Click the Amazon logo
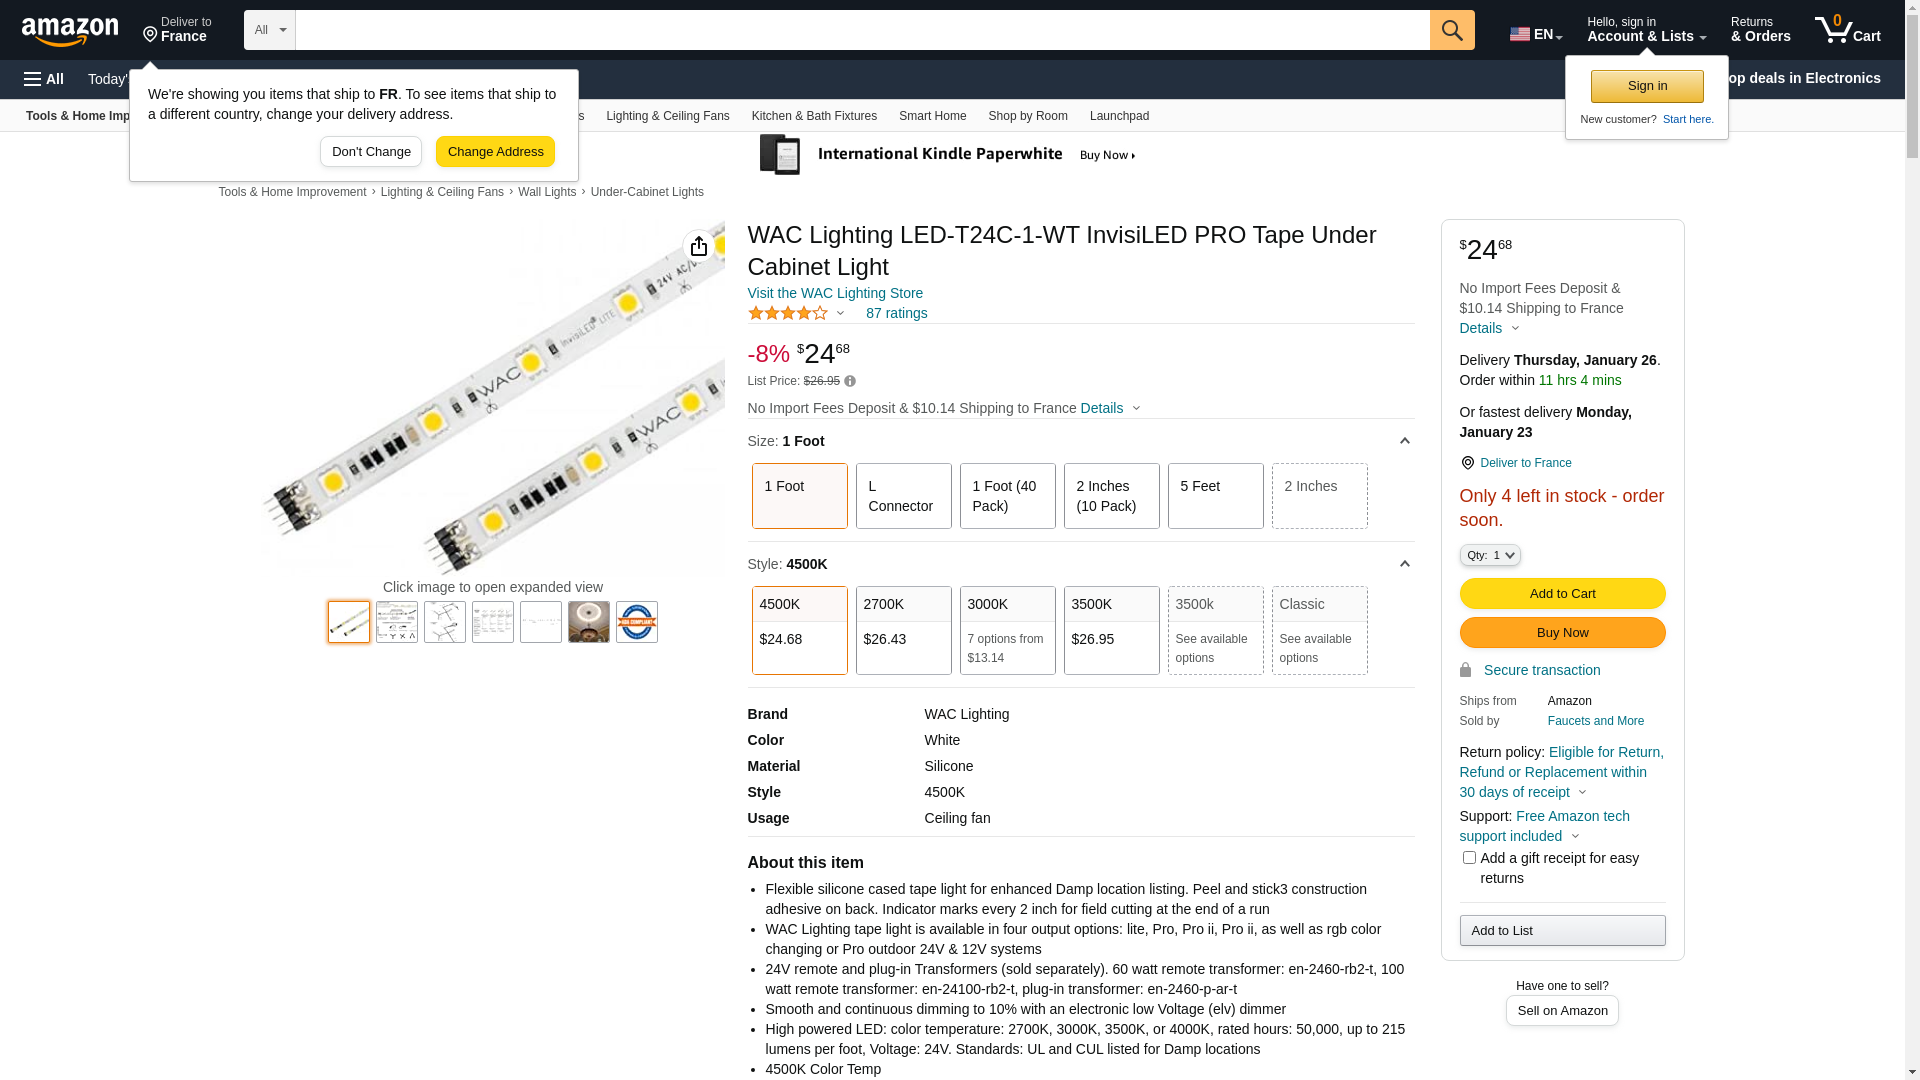The width and height of the screenshot is (1920, 1080). tap(70, 32)
